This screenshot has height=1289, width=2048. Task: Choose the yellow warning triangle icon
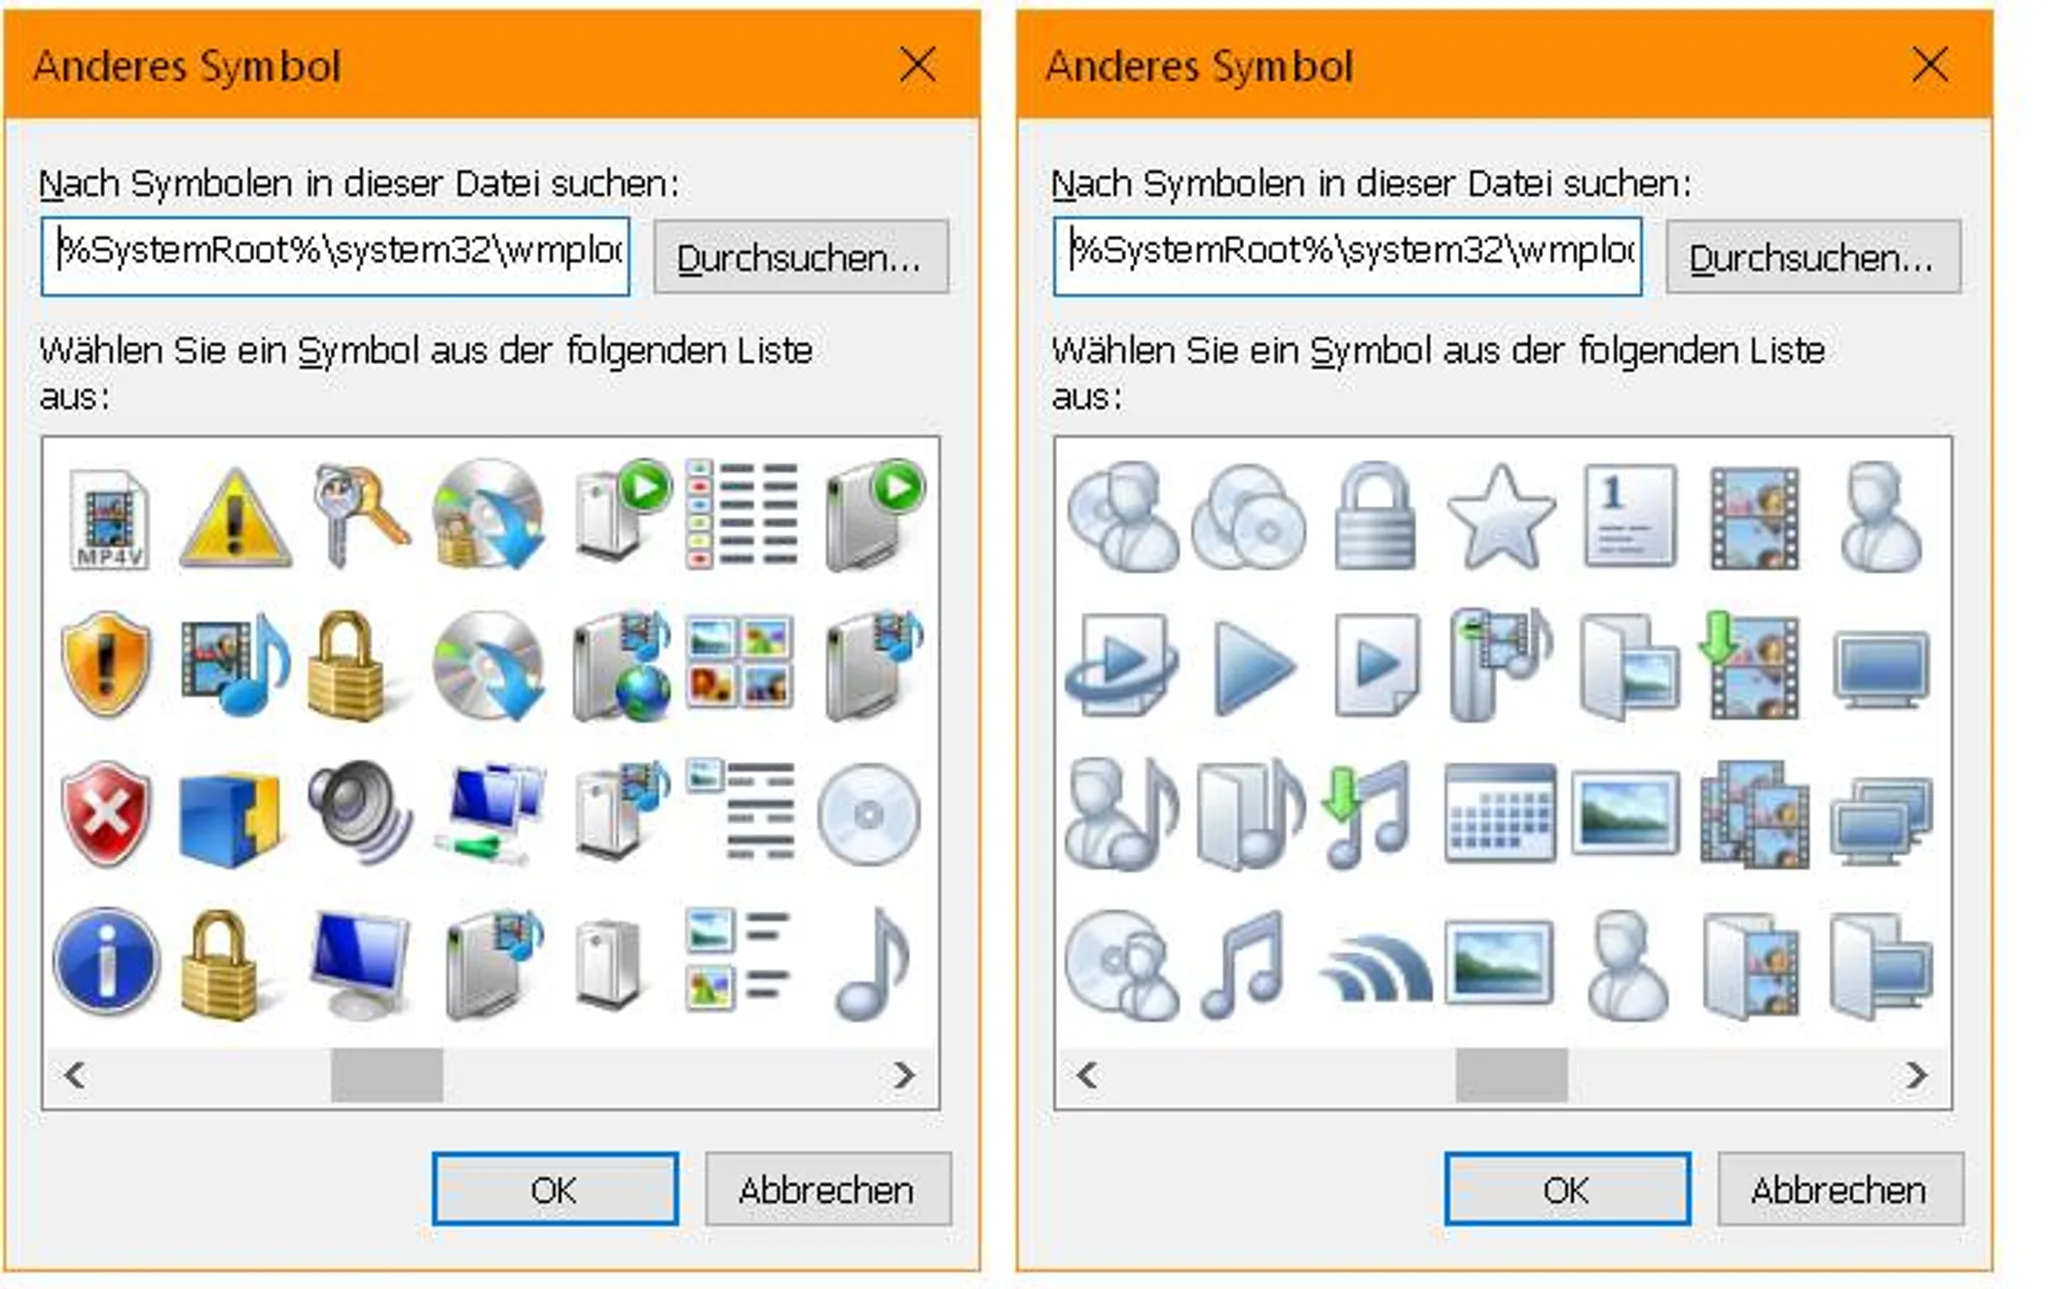point(235,517)
